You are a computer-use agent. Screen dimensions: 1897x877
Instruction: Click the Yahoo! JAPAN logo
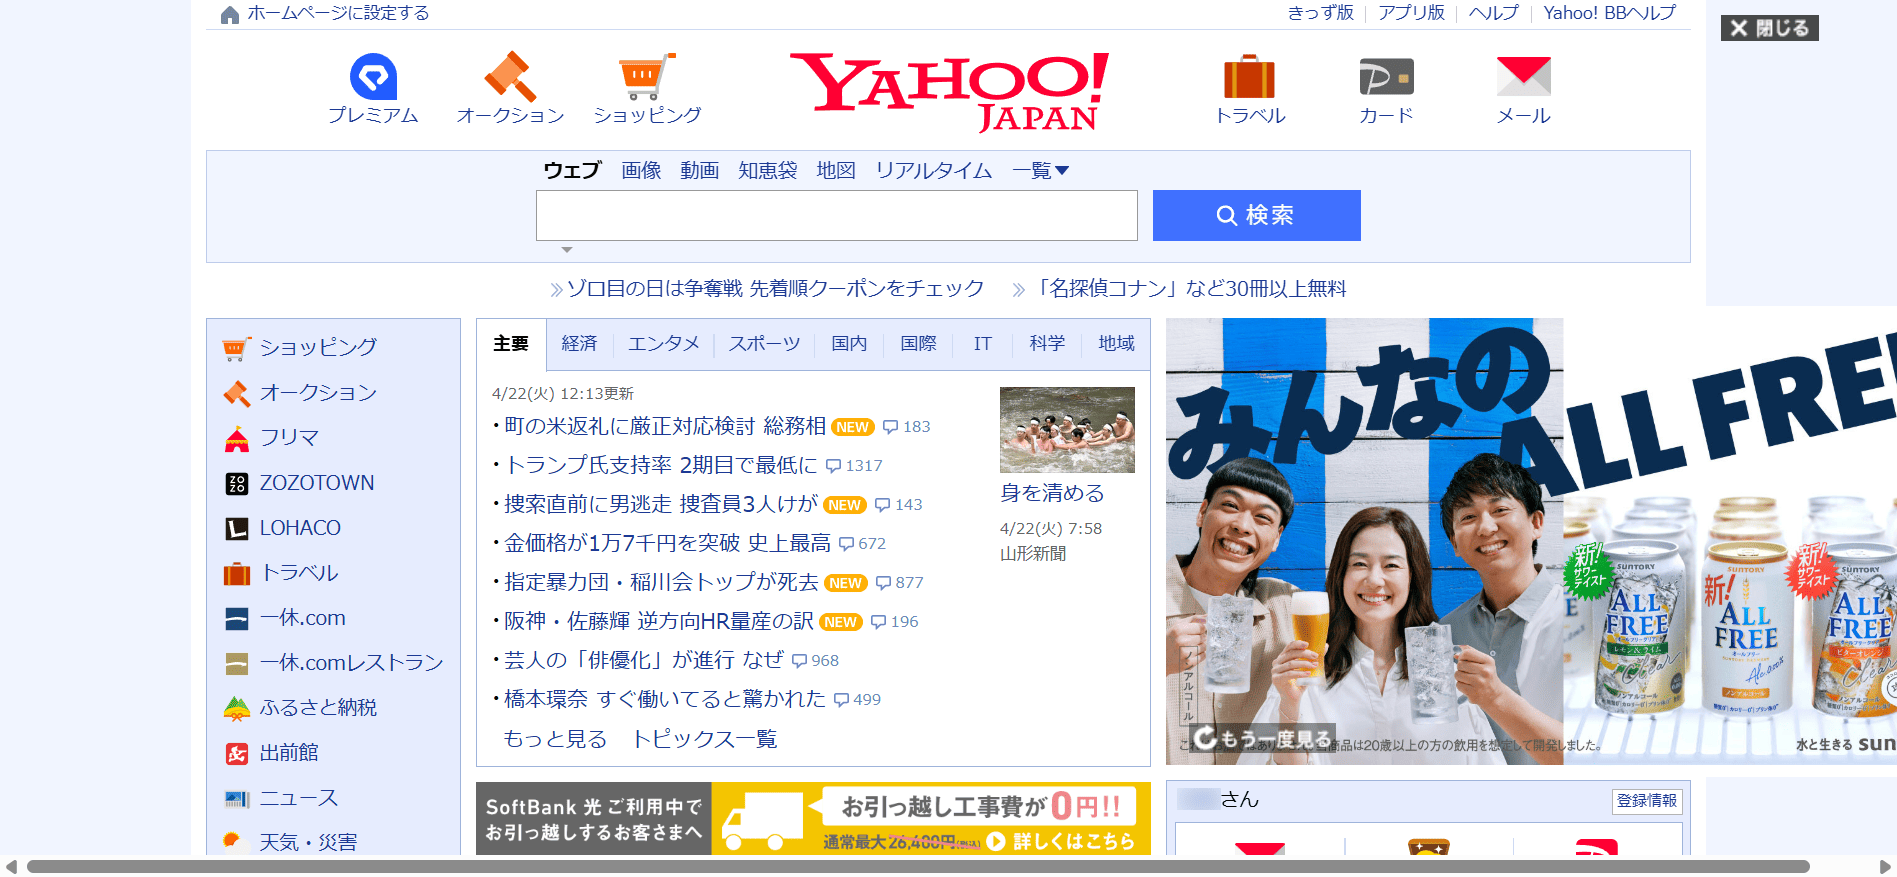click(x=949, y=92)
